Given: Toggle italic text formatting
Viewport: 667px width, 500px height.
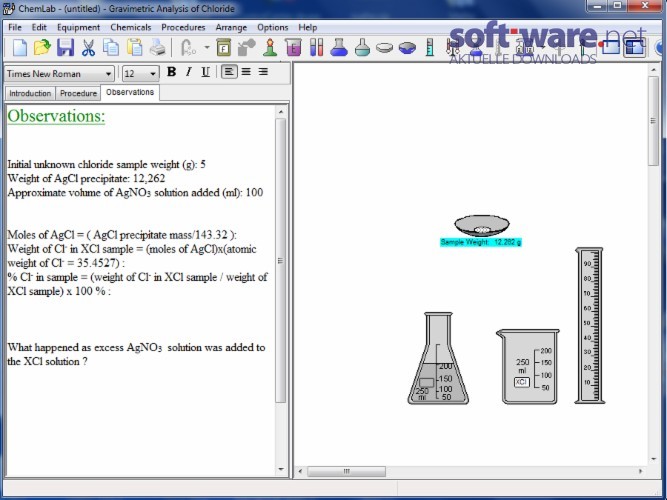Looking at the screenshot, I should coord(188,72).
